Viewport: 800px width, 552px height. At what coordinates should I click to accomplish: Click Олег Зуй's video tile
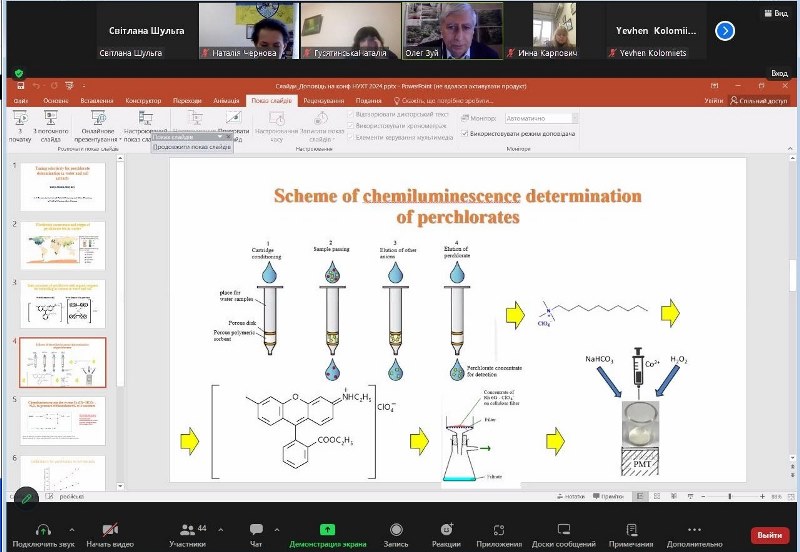tap(452, 31)
